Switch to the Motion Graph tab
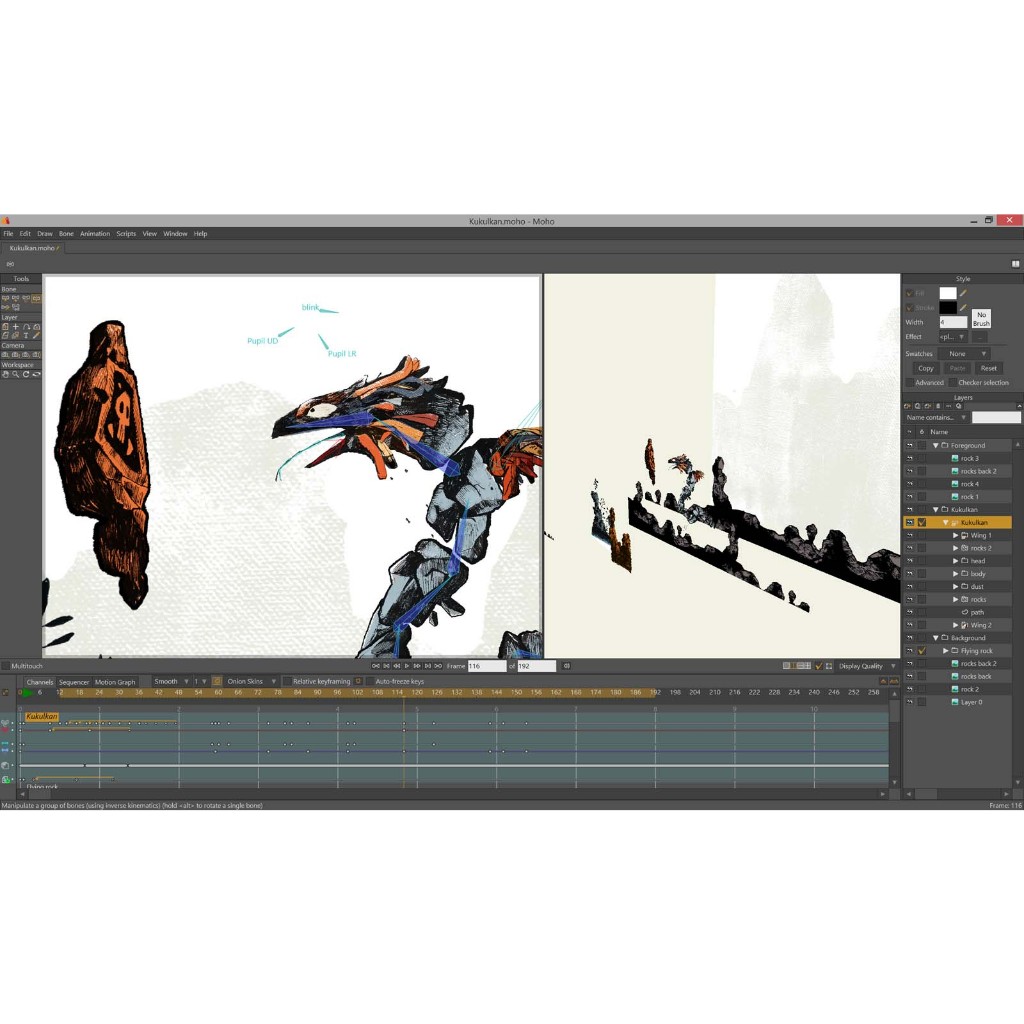The image size is (1024, 1024). point(115,682)
